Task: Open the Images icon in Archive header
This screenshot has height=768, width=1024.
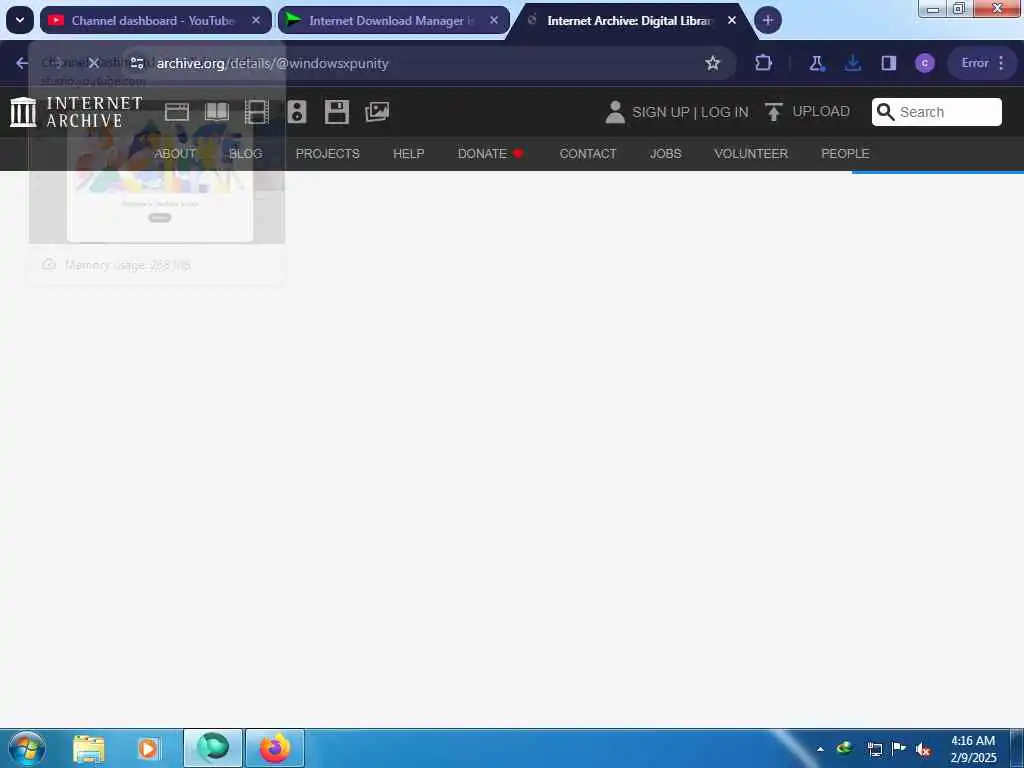Action: click(x=377, y=112)
